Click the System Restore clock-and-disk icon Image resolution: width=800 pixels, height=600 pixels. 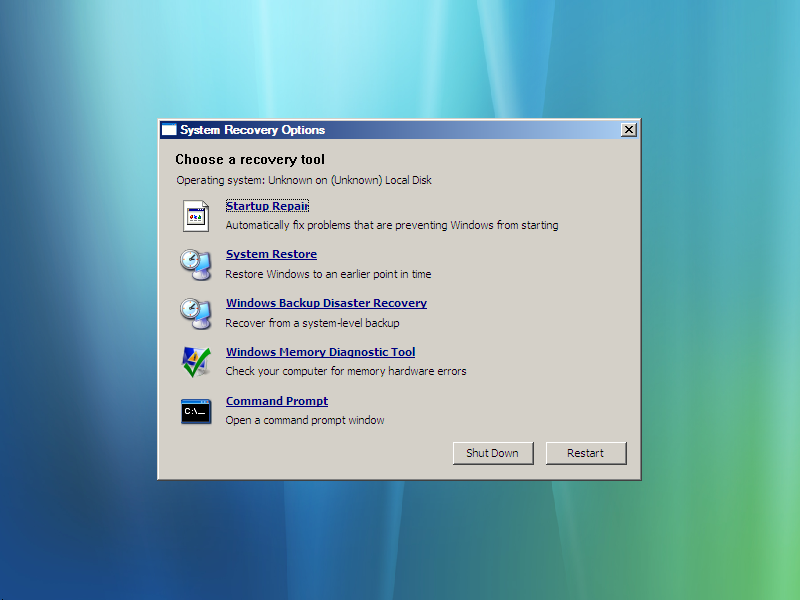196,264
